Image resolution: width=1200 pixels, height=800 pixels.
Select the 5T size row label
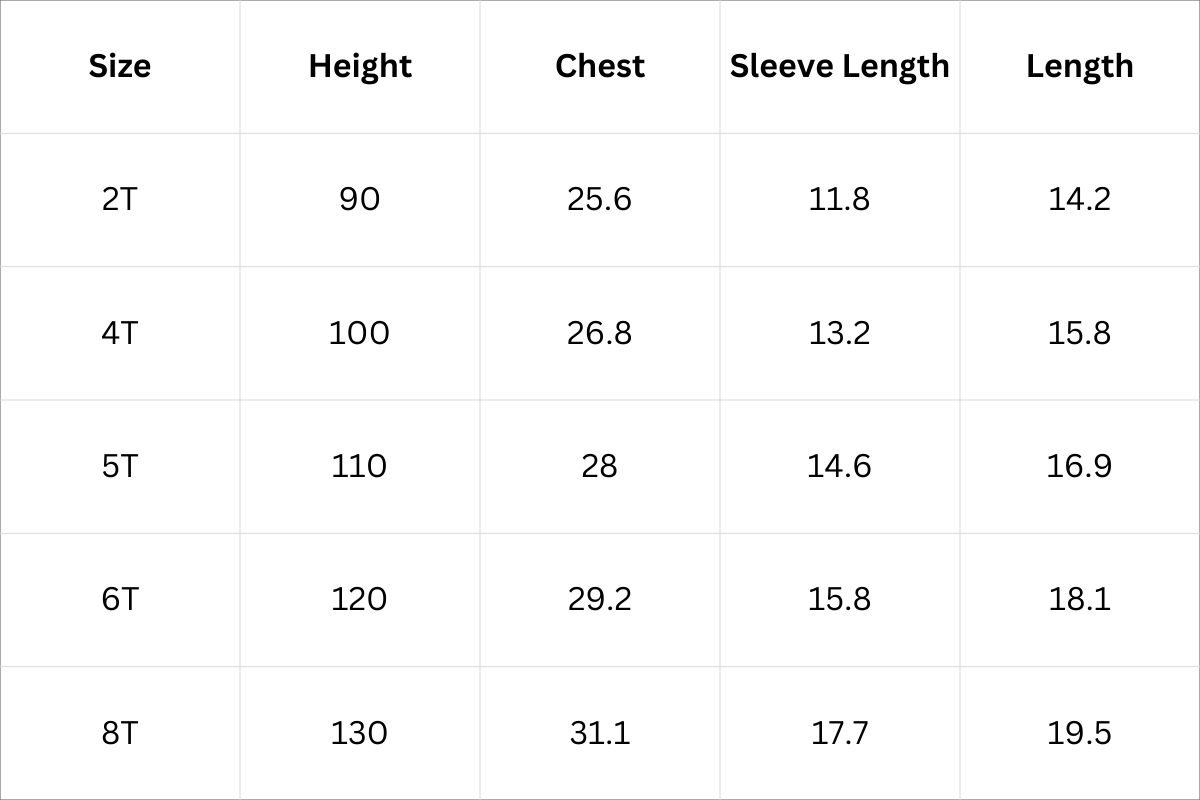click(120, 466)
